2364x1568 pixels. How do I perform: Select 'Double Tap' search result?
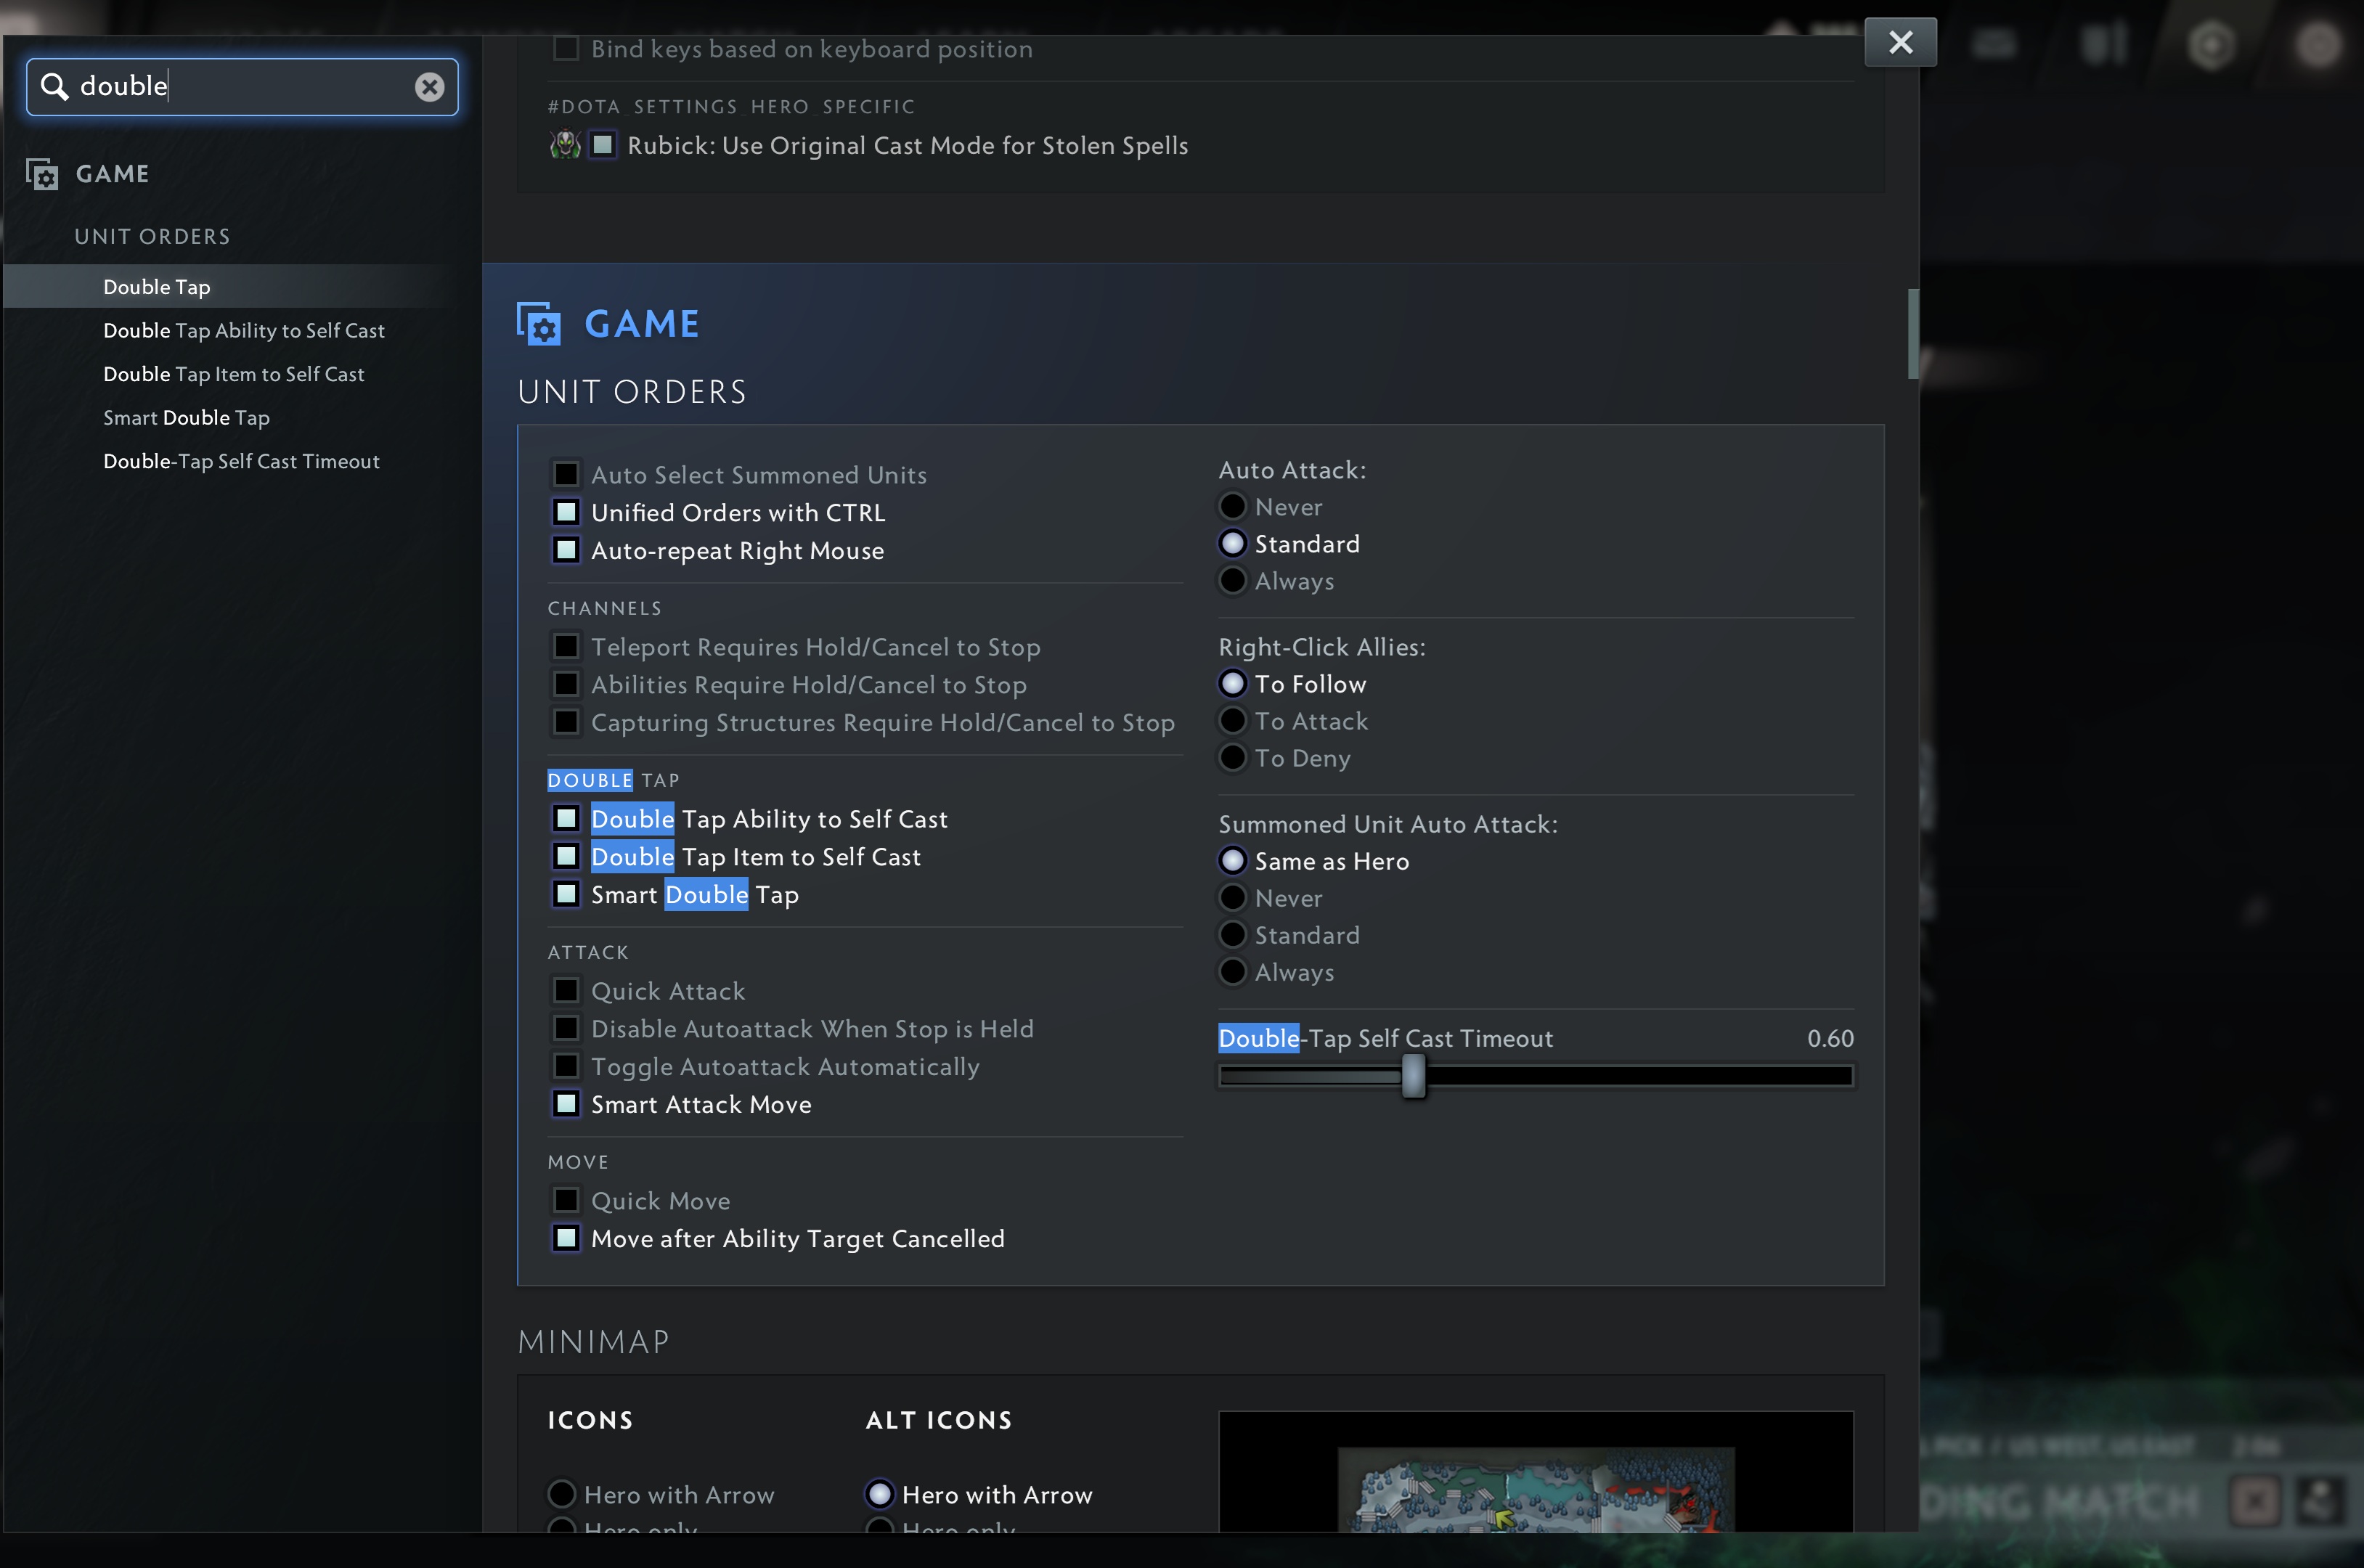point(157,287)
